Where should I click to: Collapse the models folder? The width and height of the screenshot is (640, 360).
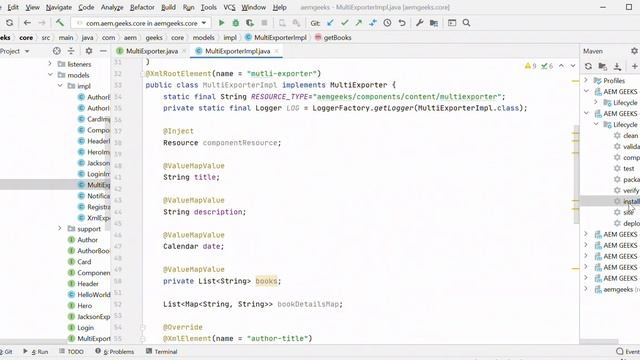[x=50, y=75]
